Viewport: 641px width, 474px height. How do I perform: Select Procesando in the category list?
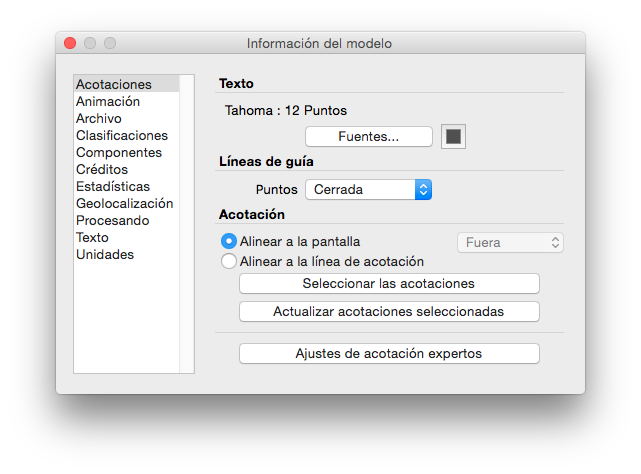coord(126,220)
